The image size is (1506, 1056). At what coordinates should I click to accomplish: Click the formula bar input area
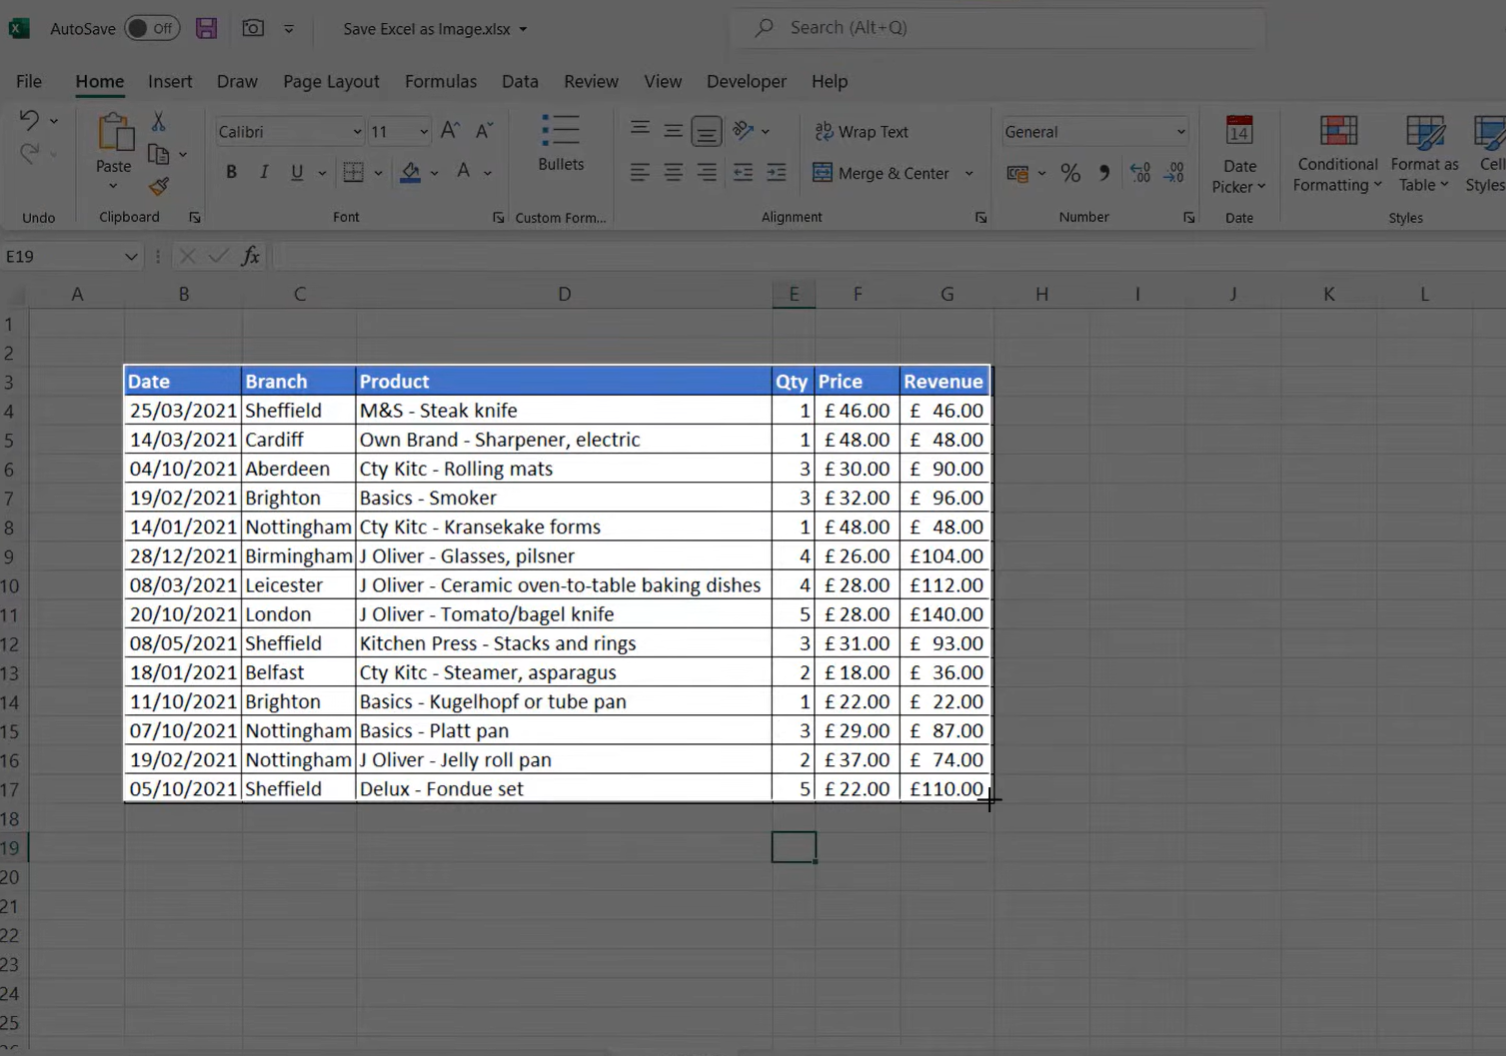(x=888, y=256)
